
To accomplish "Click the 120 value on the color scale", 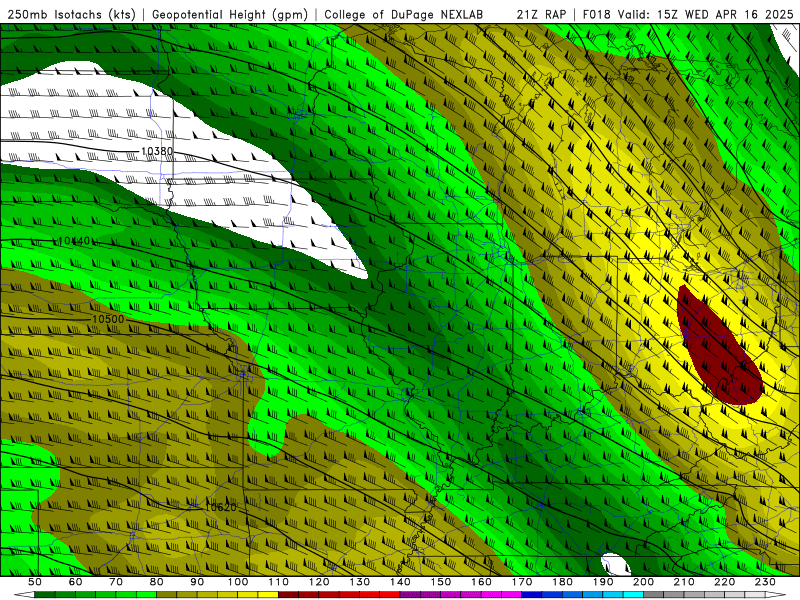I will tap(319, 582).
